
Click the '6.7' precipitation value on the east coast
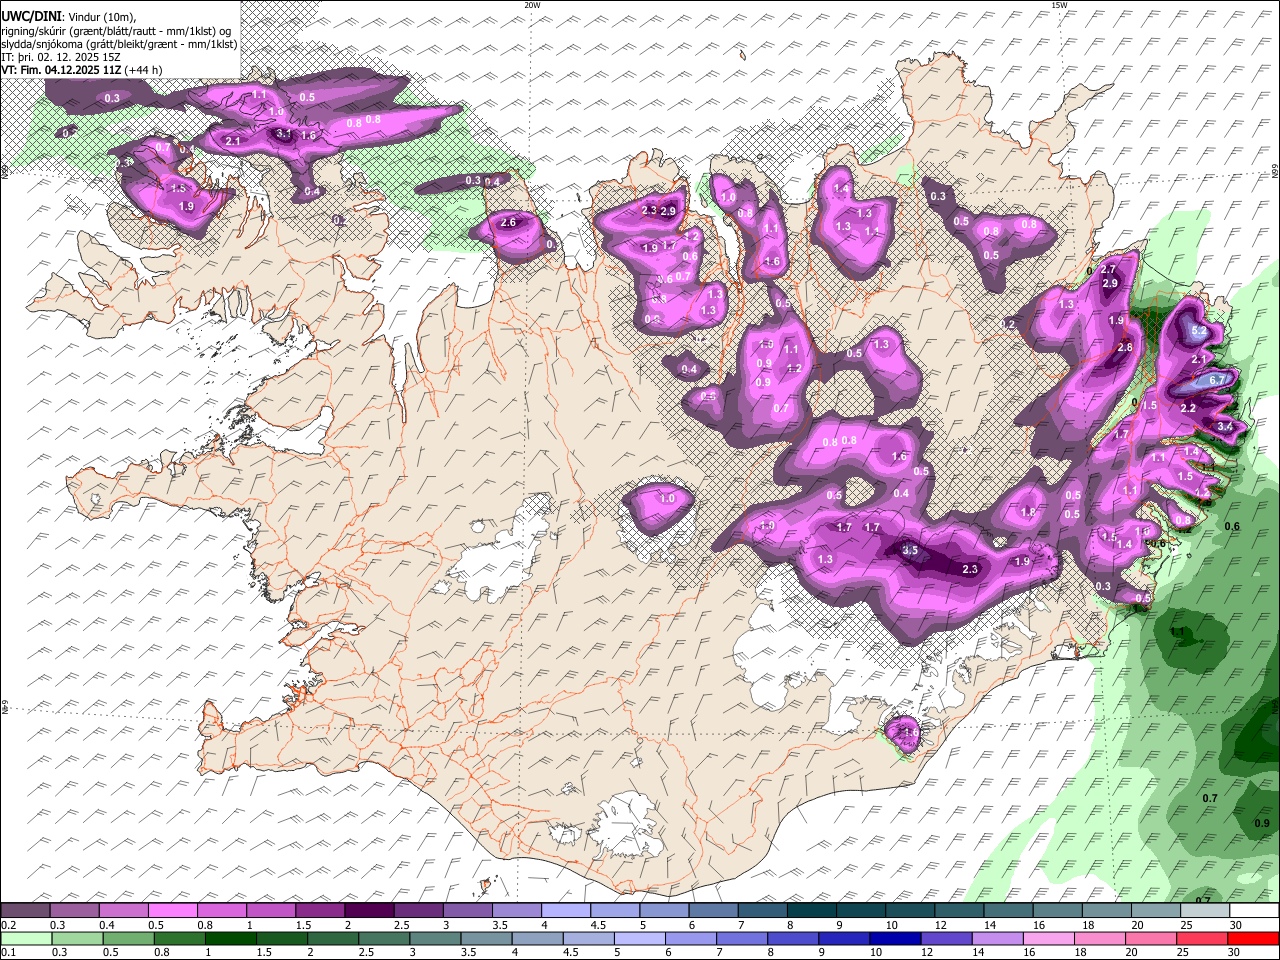tap(1217, 381)
